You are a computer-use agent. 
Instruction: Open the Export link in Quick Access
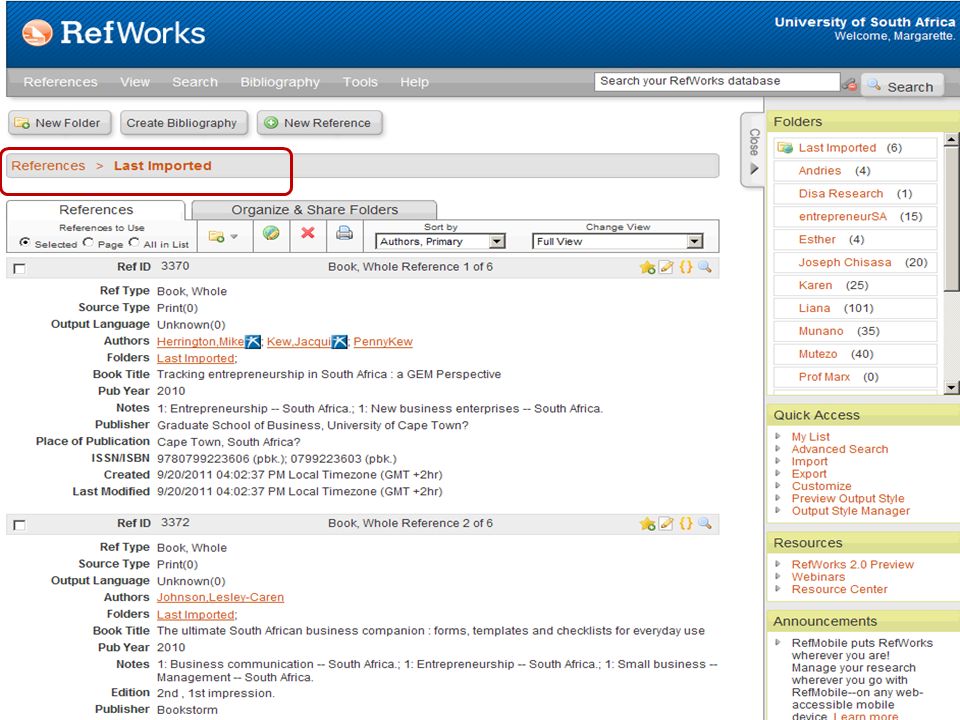pyautogui.click(x=809, y=473)
